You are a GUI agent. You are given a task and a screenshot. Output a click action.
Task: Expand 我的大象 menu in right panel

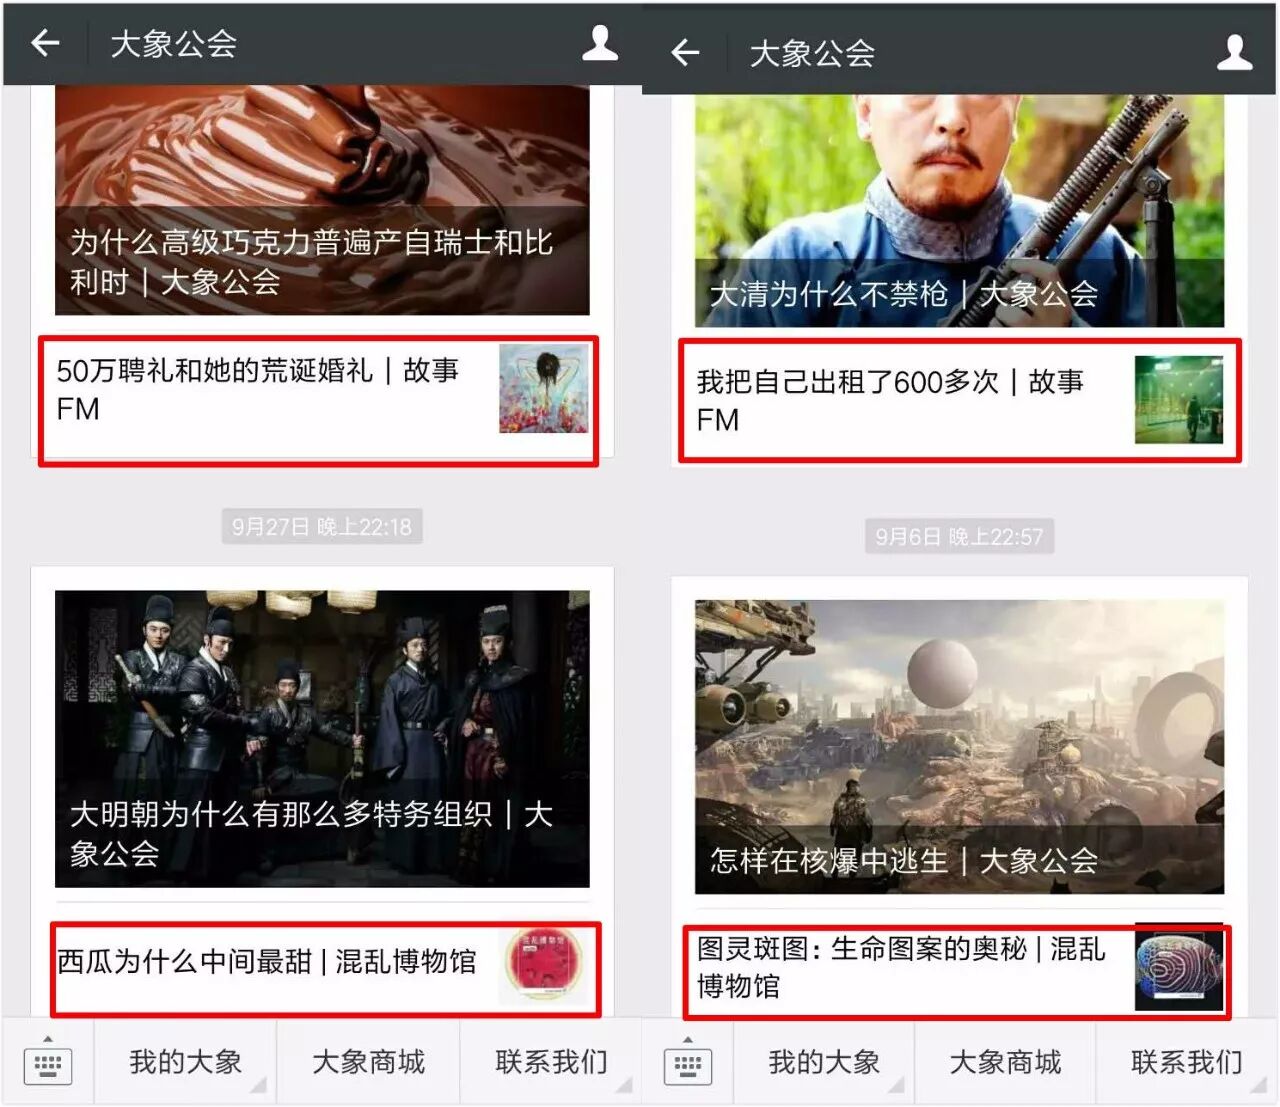(824, 1062)
